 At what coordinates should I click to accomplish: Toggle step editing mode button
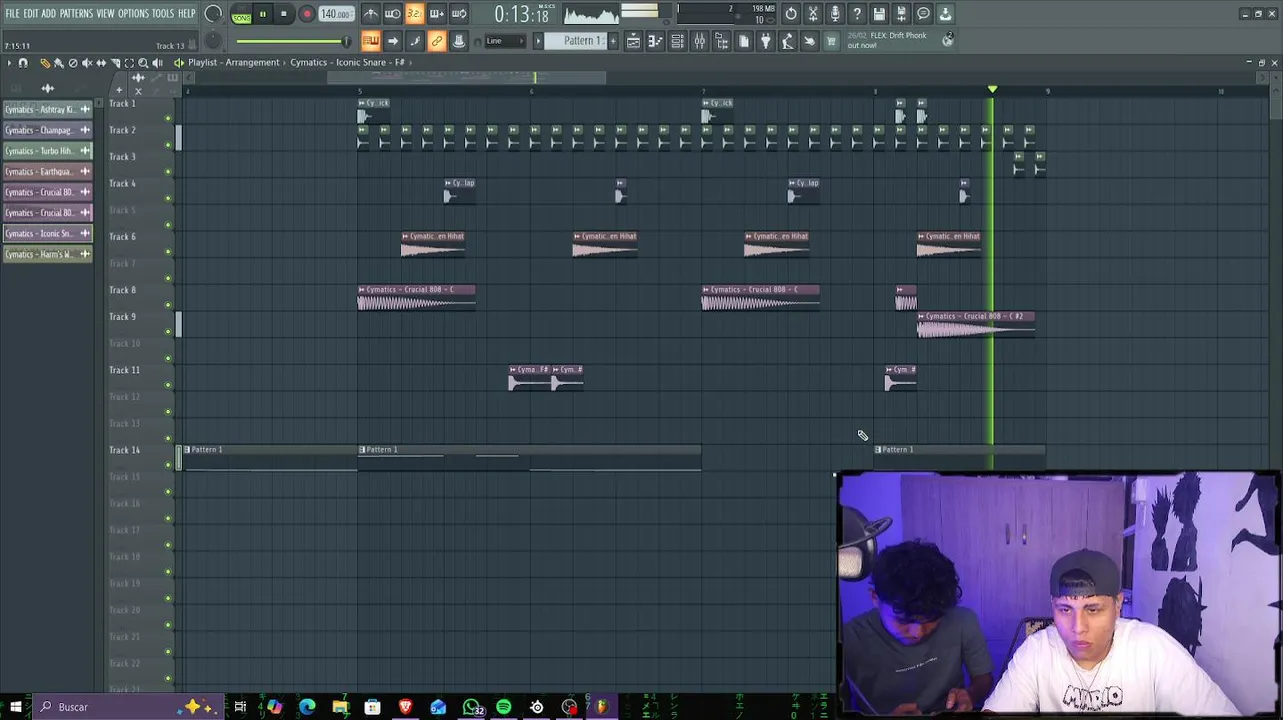click(x=414, y=41)
